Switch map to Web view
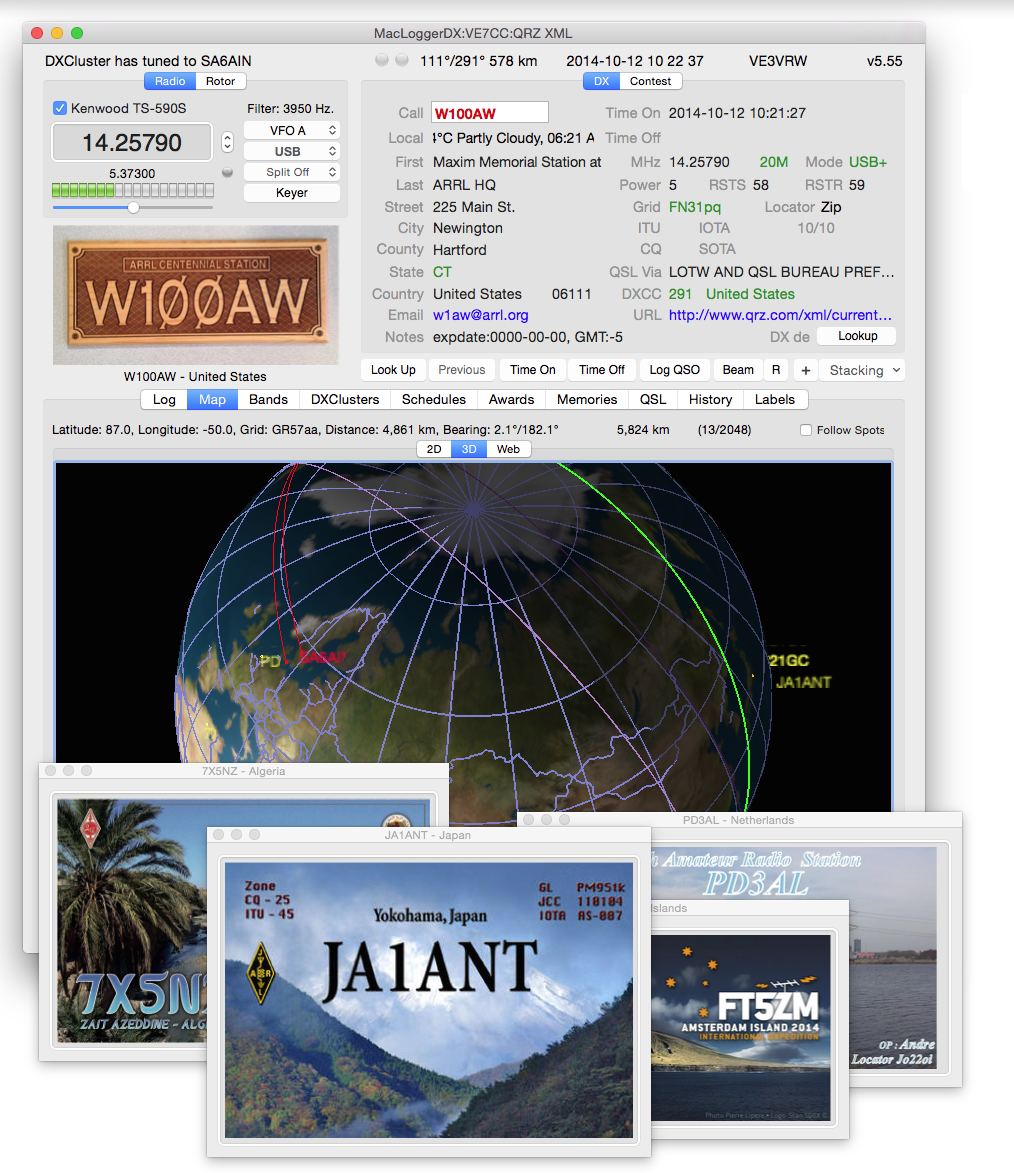The width and height of the screenshot is (1014, 1173). pyautogui.click(x=508, y=449)
